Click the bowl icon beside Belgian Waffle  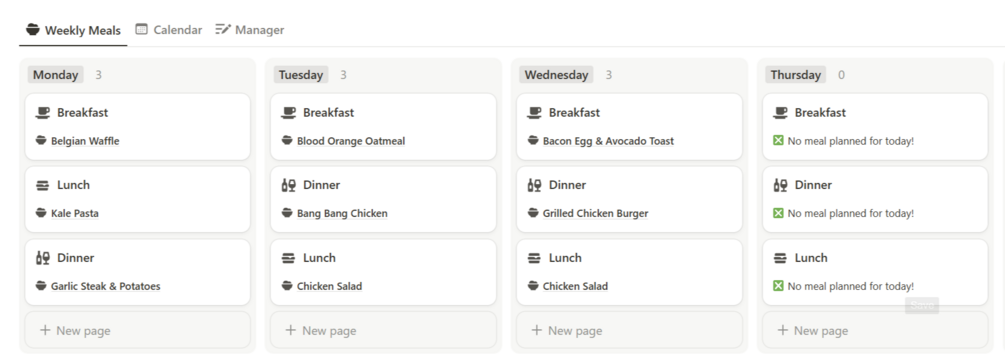click(x=41, y=140)
